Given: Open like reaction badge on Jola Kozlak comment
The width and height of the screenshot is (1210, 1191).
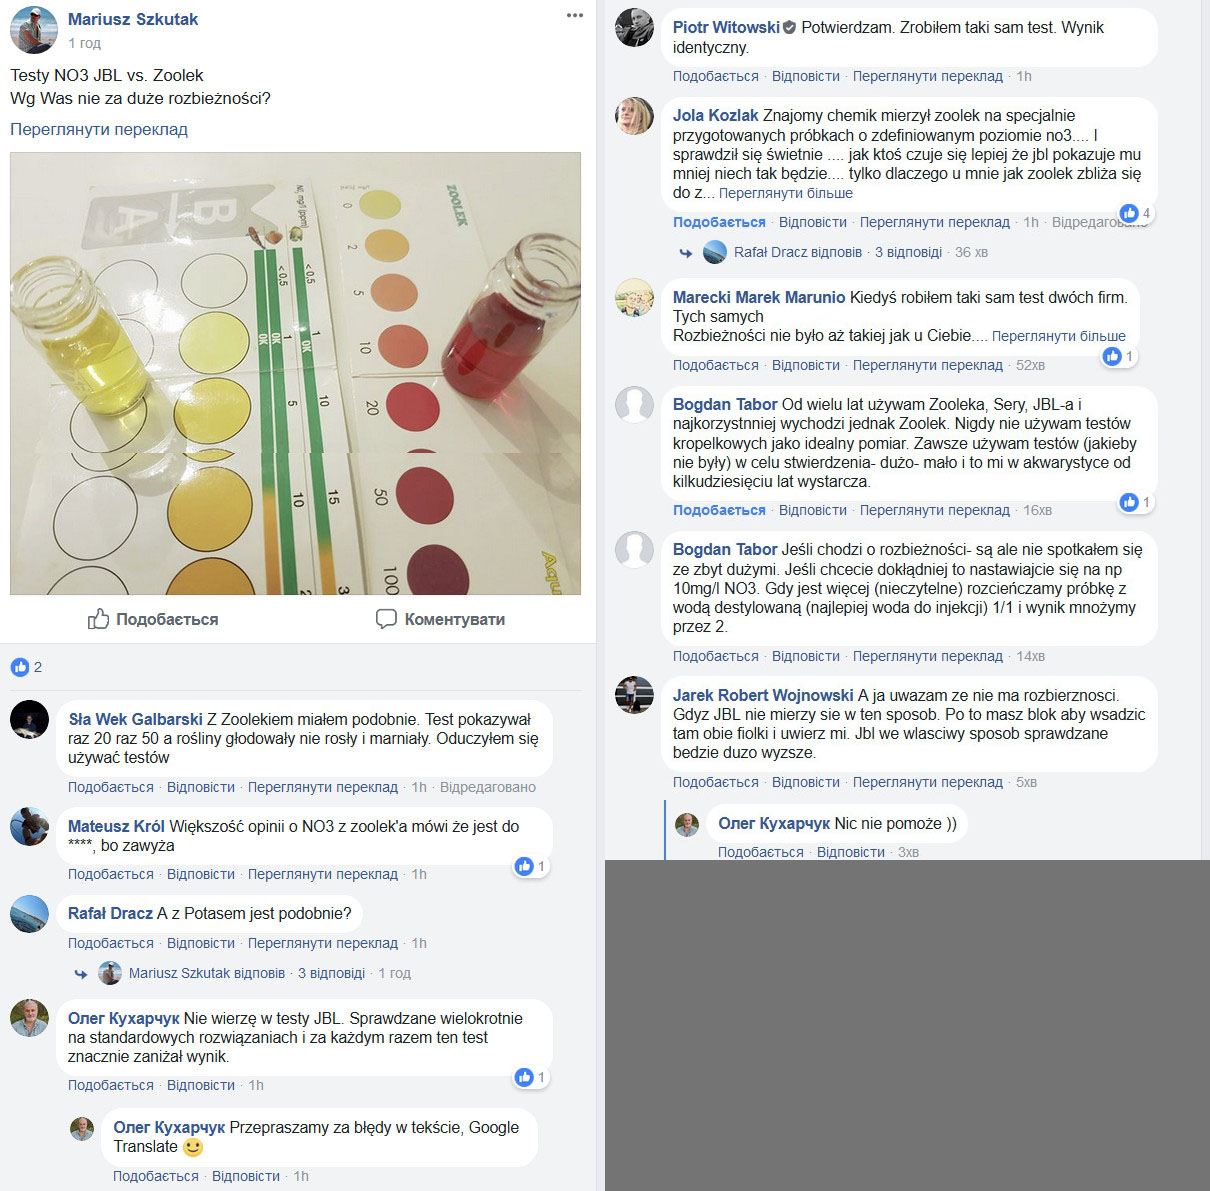Looking at the screenshot, I should (1135, 213).
